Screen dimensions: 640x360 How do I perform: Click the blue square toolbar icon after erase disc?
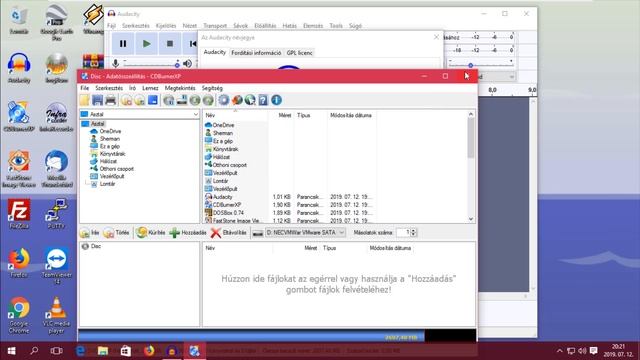(x=153, y=100)
